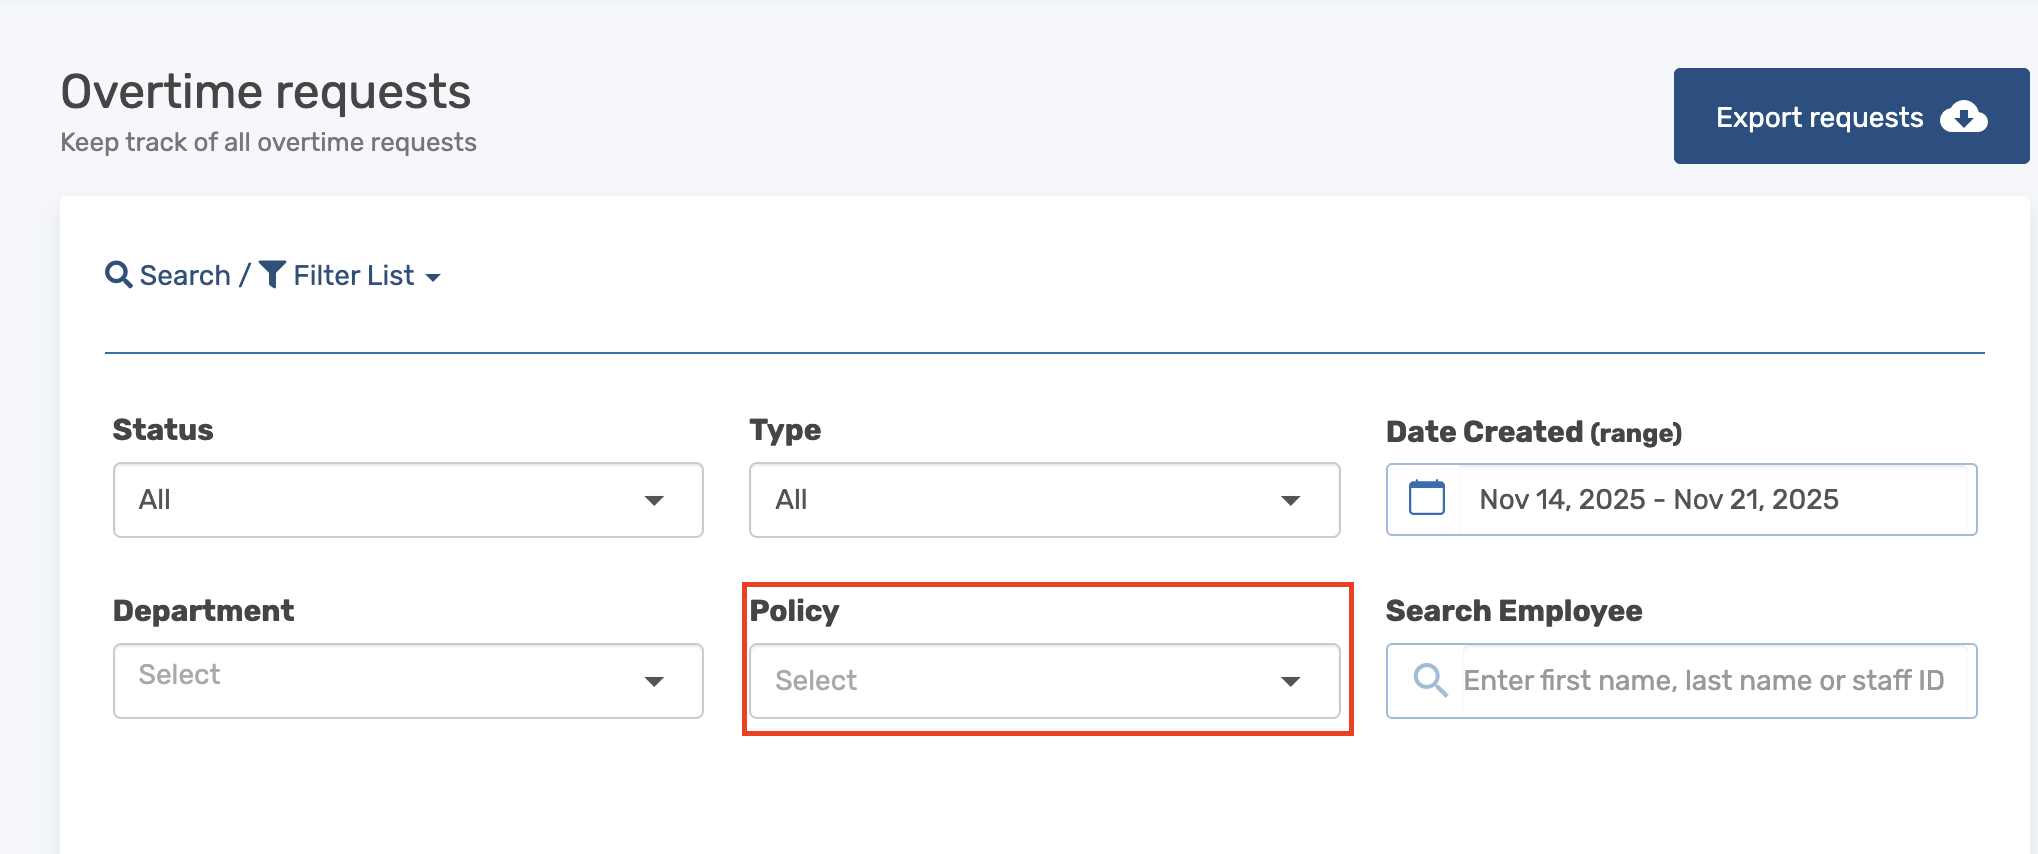Image resolution: width=2038 pixels, height=854 pixels.
Task: Click the Department dropdown arrow
Action: 654,681
